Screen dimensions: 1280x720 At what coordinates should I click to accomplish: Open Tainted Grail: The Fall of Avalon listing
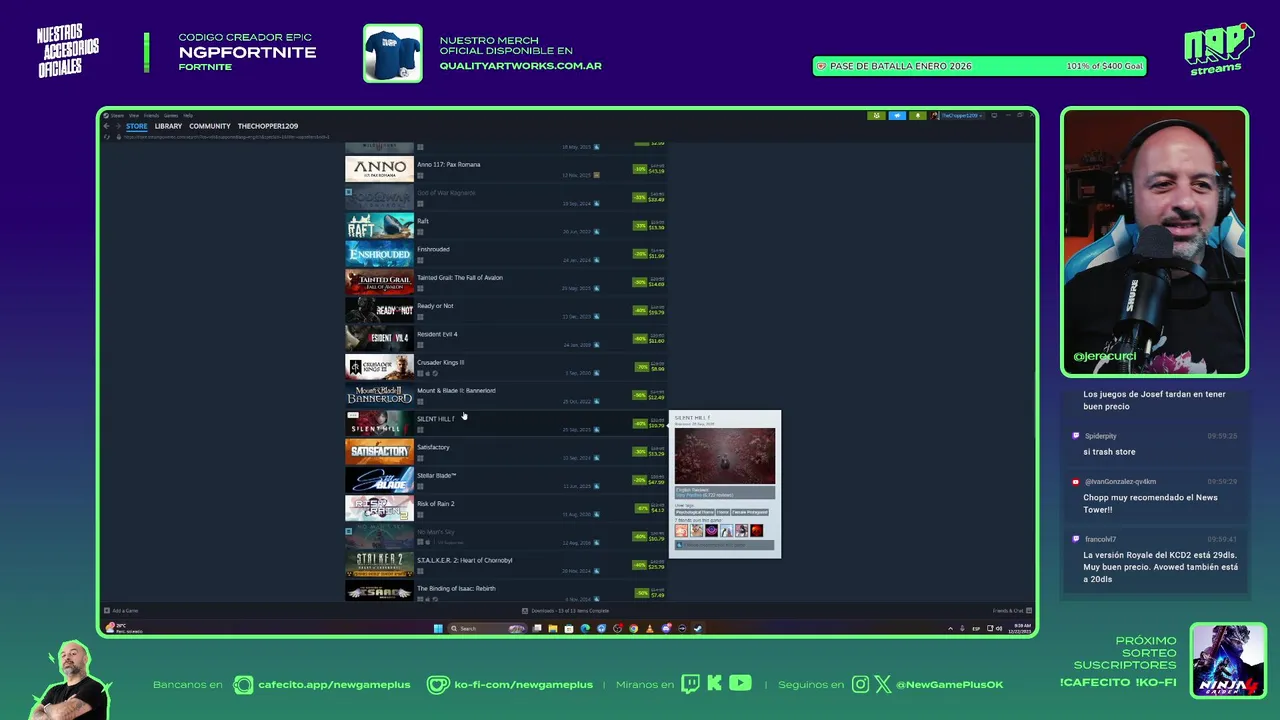505,282
